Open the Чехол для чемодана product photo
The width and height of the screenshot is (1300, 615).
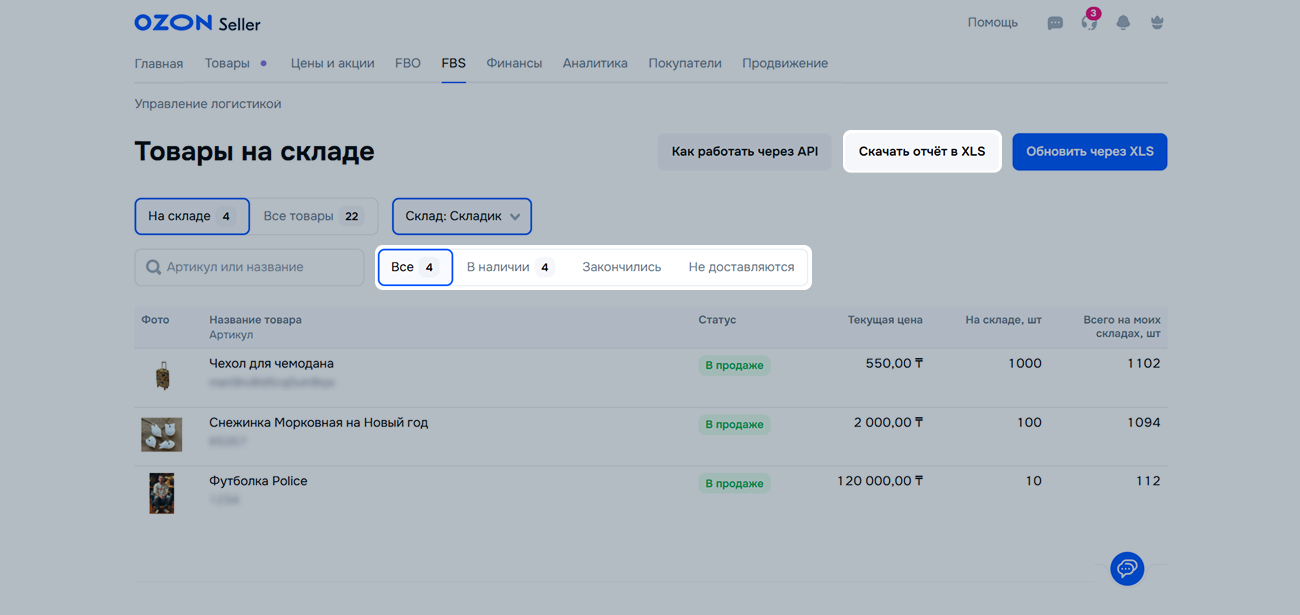tap(162, 376)
